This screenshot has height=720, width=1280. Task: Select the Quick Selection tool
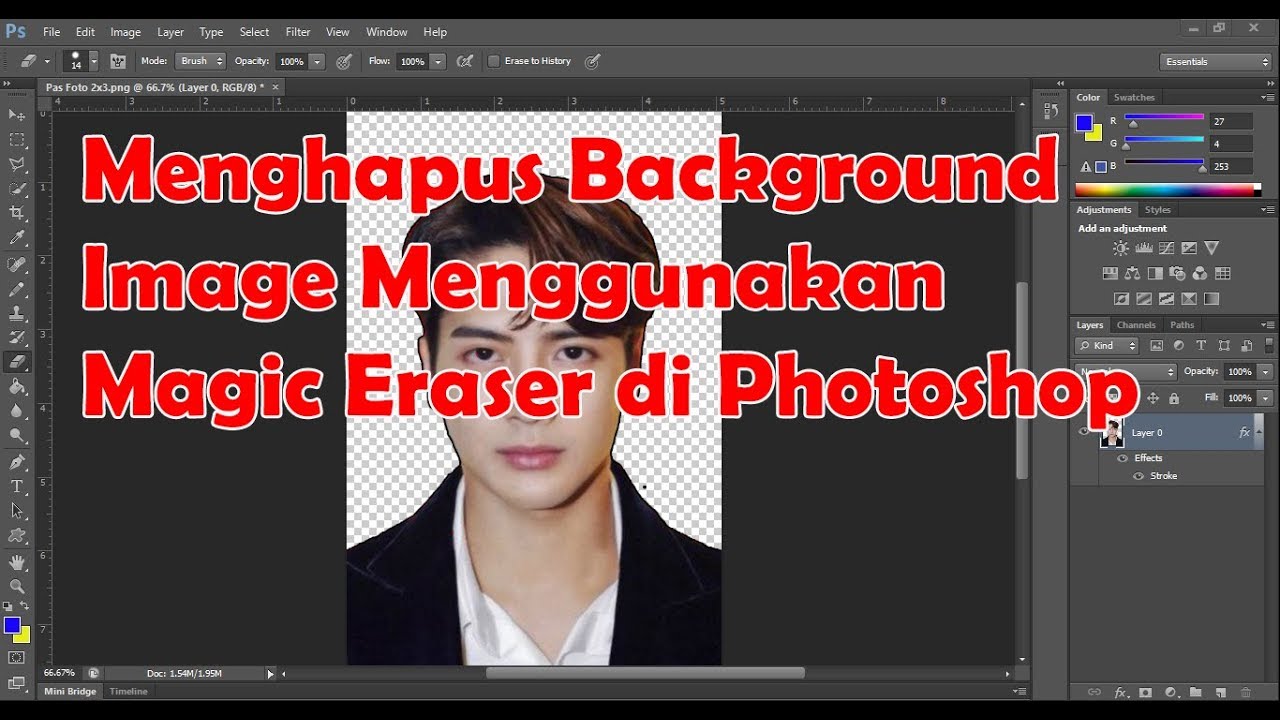tap(17, 189)
